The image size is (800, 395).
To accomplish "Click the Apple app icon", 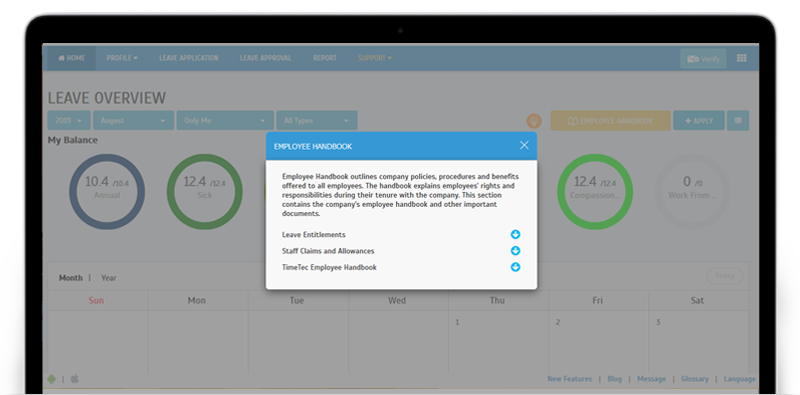I will pos(74,379).
